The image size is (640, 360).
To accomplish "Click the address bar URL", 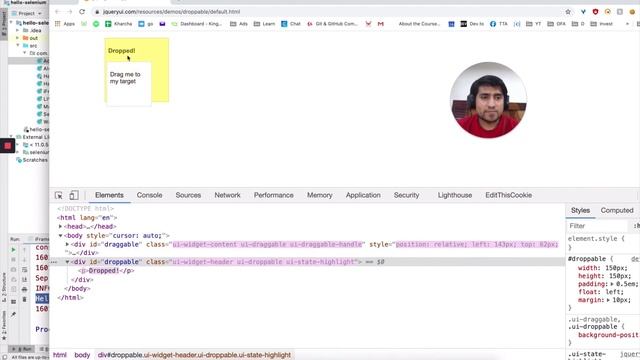I will click(171, 12).
